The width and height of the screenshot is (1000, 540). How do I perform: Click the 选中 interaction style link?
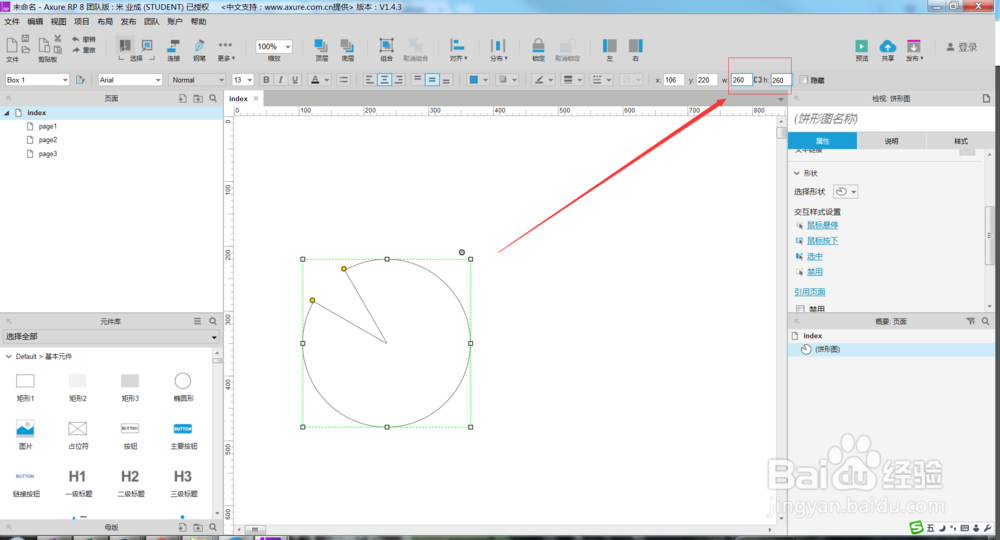(x=814, y=256)
